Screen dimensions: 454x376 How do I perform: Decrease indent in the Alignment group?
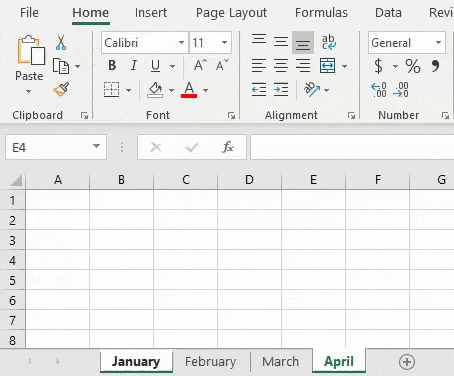pyautogui.click(x=259, y=90)
